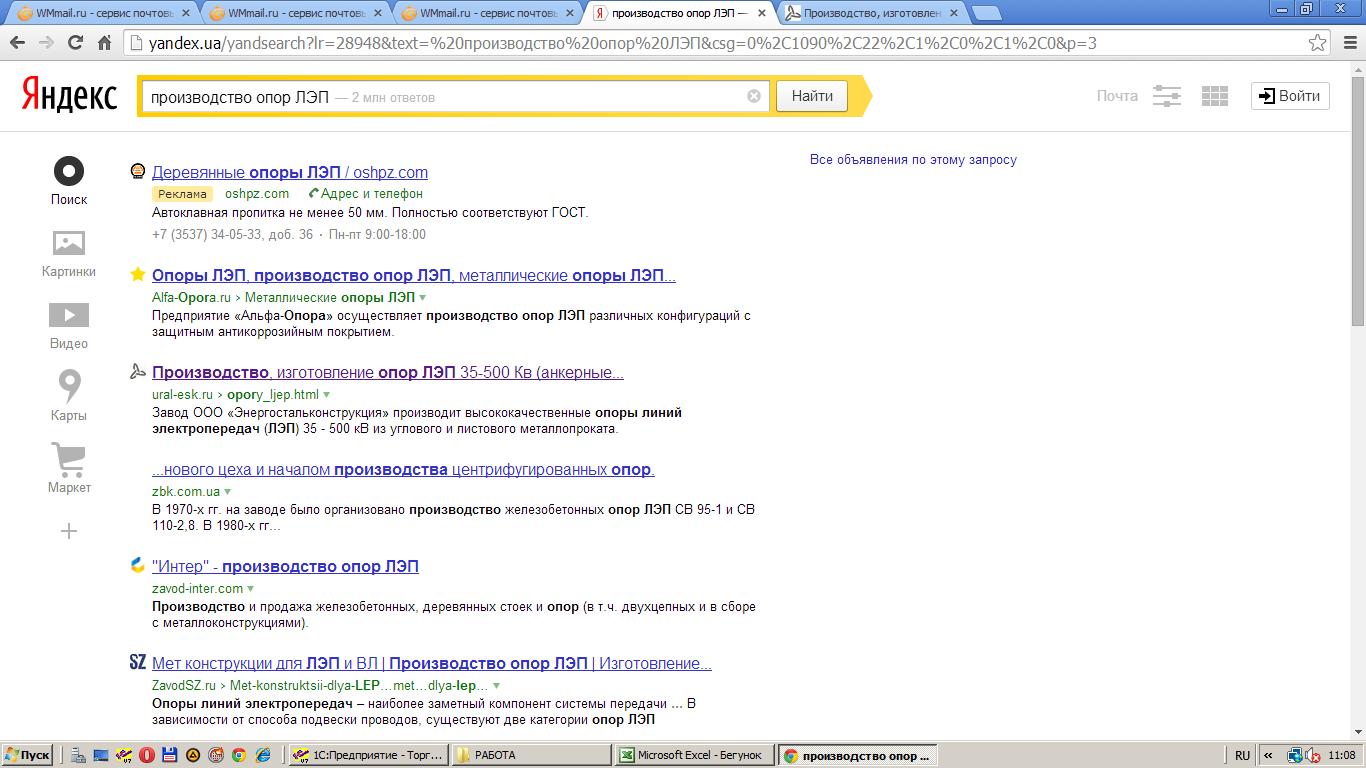This screenshot has width=1366, height=768.
Task: Go to browser home page
Action: [104, 43]
